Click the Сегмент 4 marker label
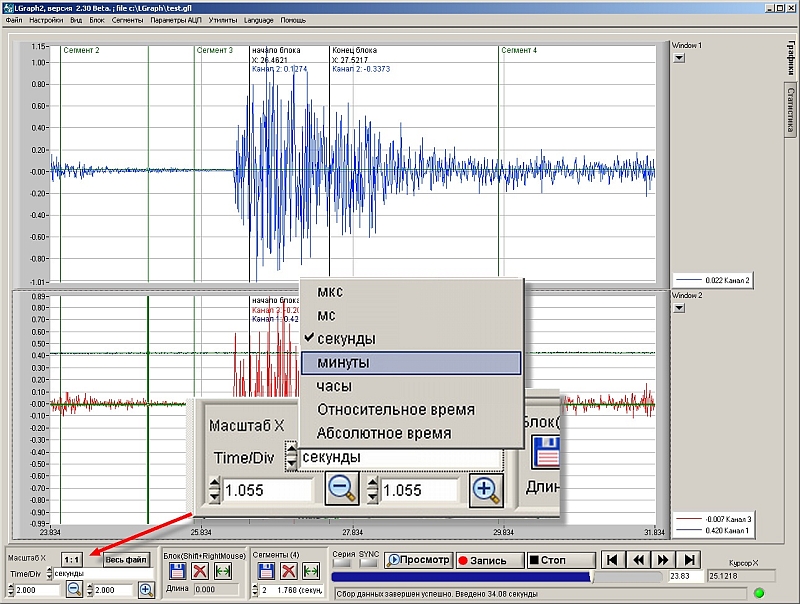Viewport: 800px width, 604px height. coord(519,51)
